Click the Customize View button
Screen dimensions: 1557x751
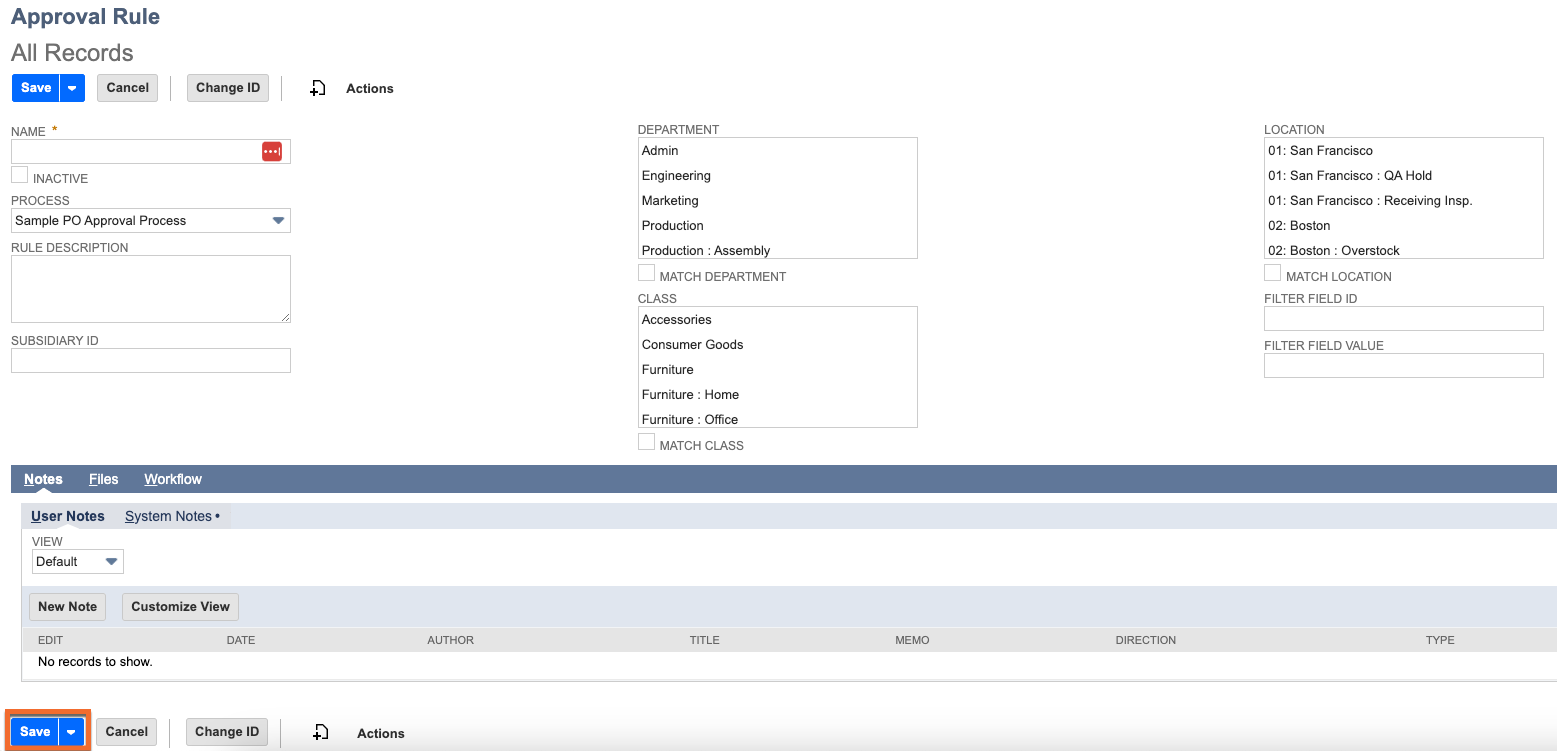[x=180, y=606]
